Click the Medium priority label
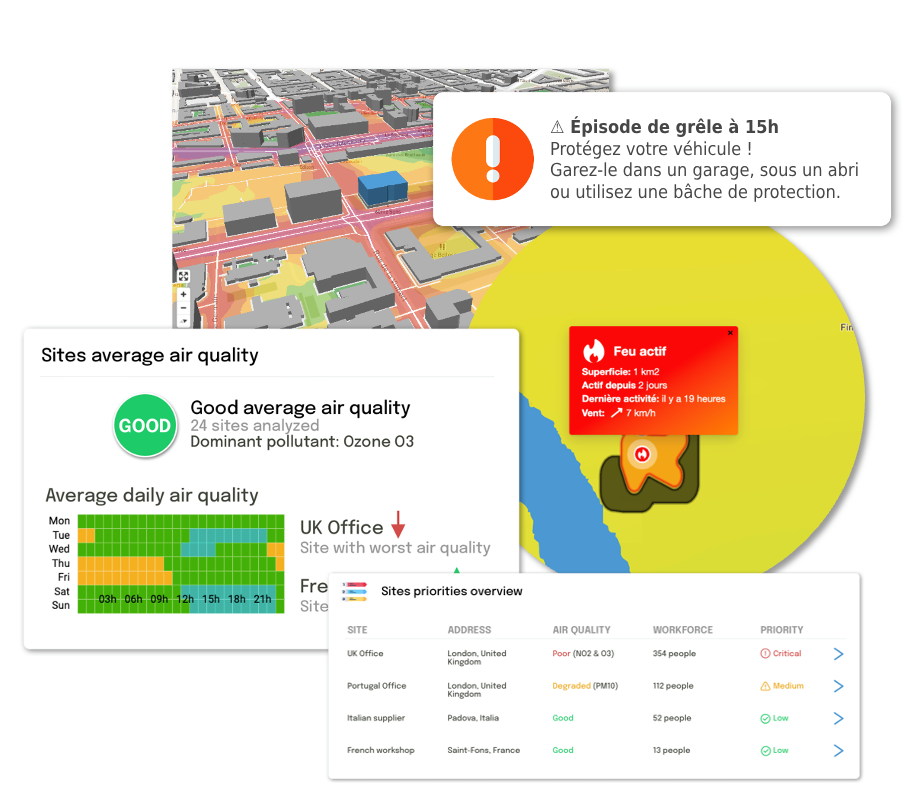 click(x=787, y=686)
